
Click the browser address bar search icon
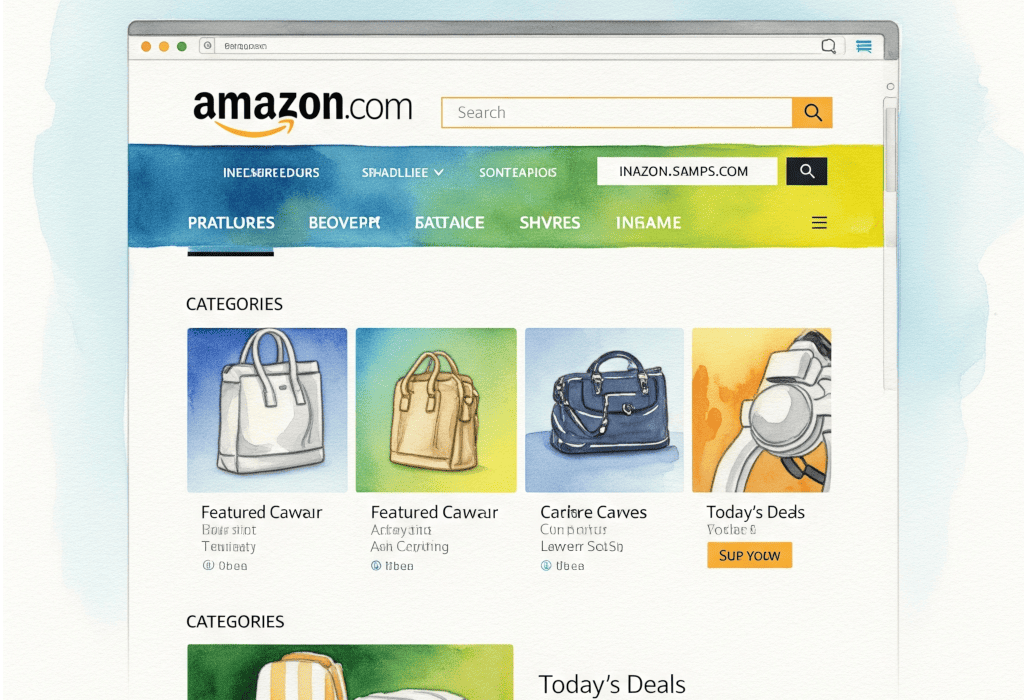(x=828, y=46)
